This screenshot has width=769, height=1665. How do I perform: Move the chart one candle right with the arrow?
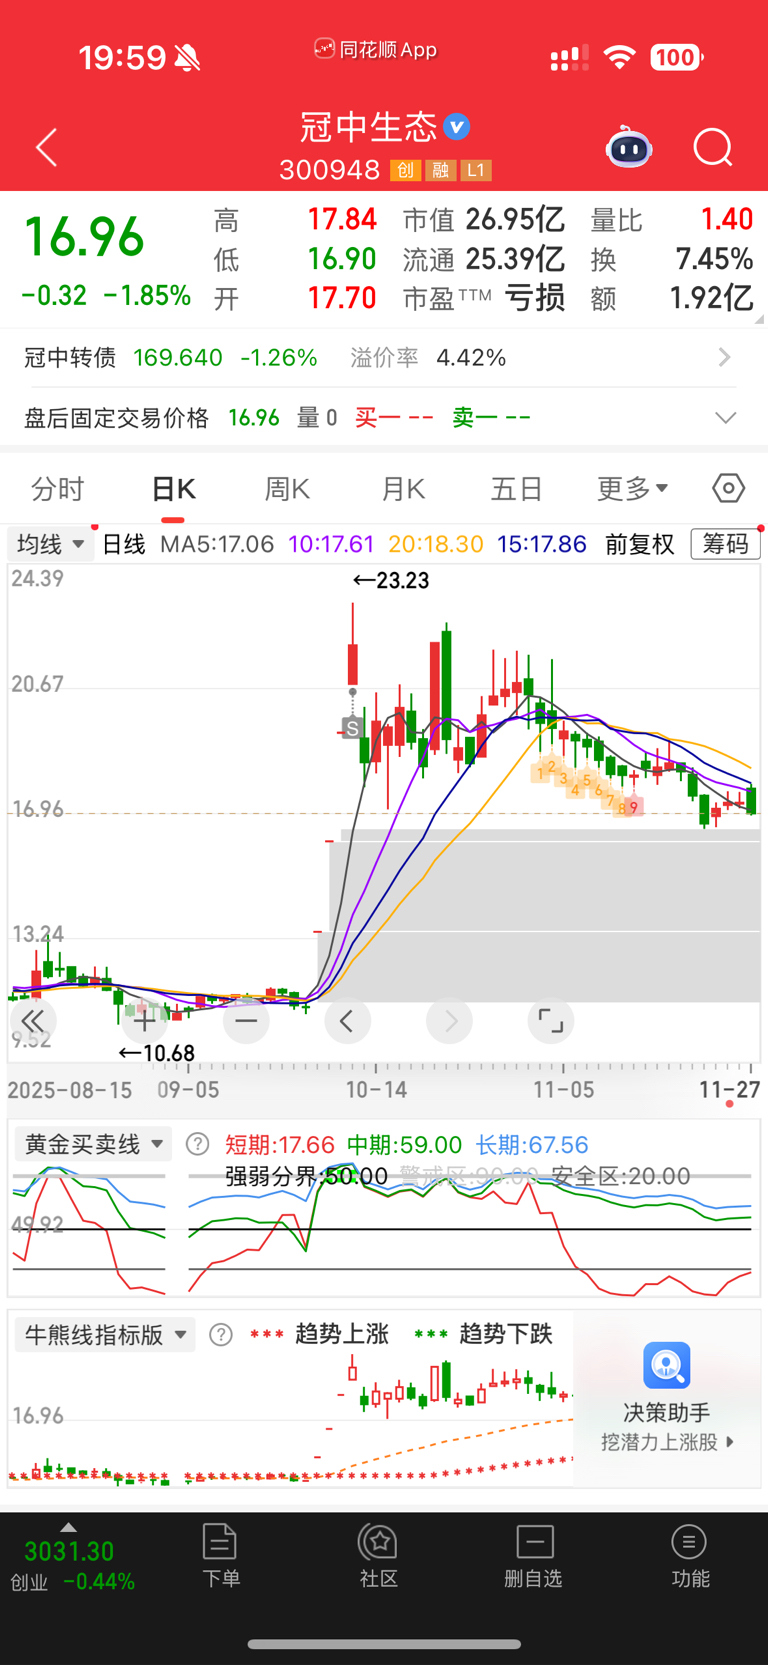coord(449,1021)
